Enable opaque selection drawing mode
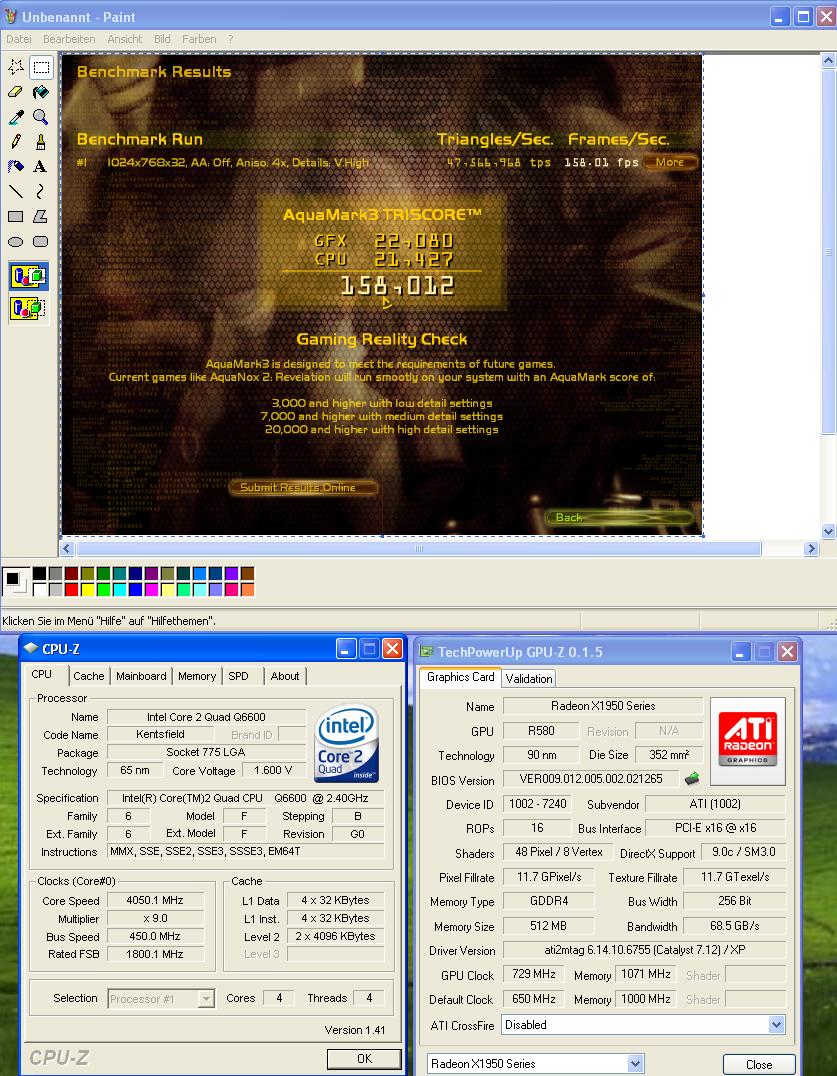837x1076 pixels. click(29, 277)
